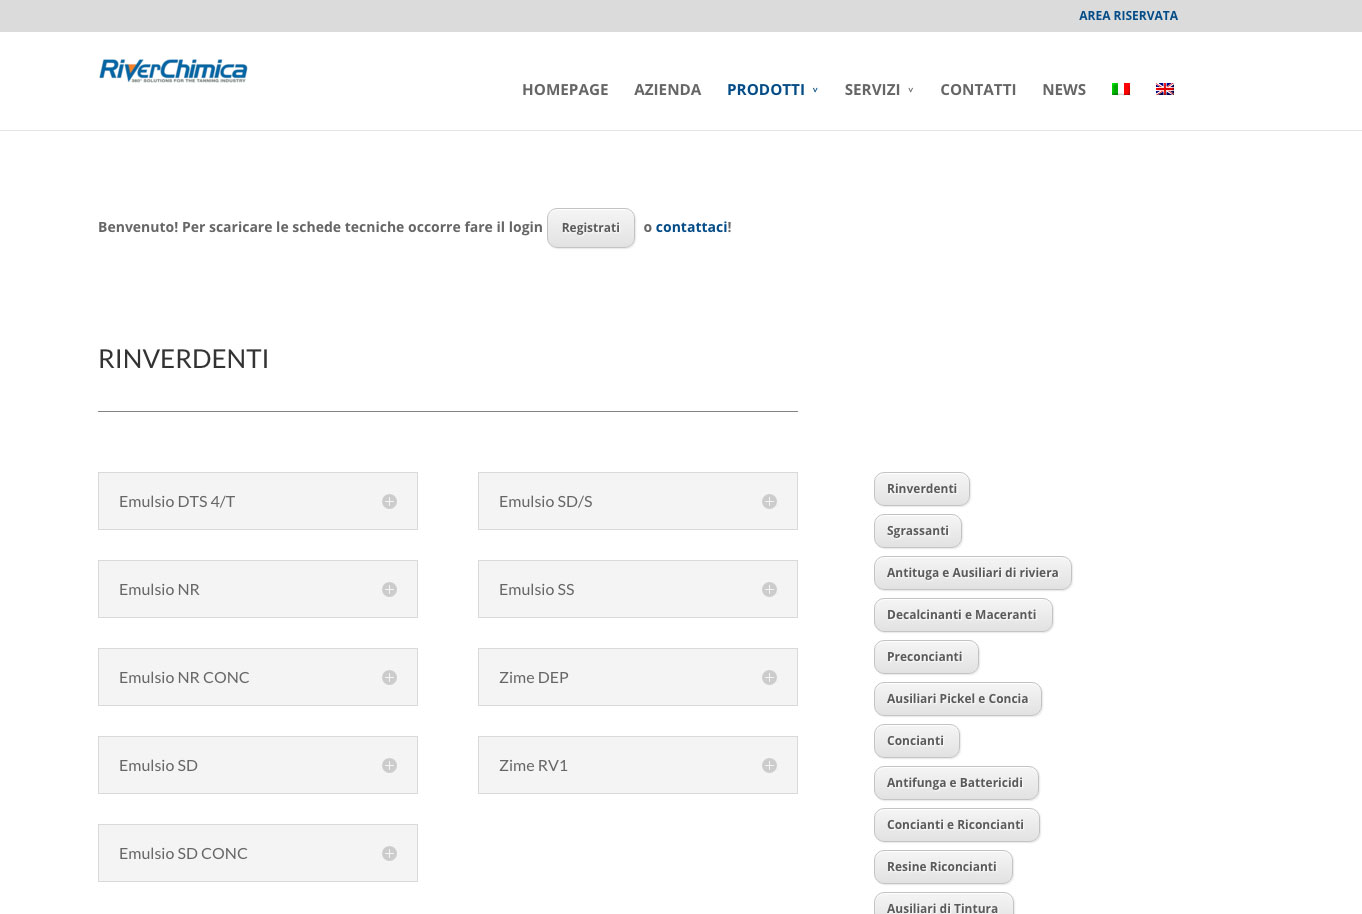Click plus icon on Emulsio SS
This screenshot has width=1362, height=914.
pyautogui.click(x=770, y=590)
